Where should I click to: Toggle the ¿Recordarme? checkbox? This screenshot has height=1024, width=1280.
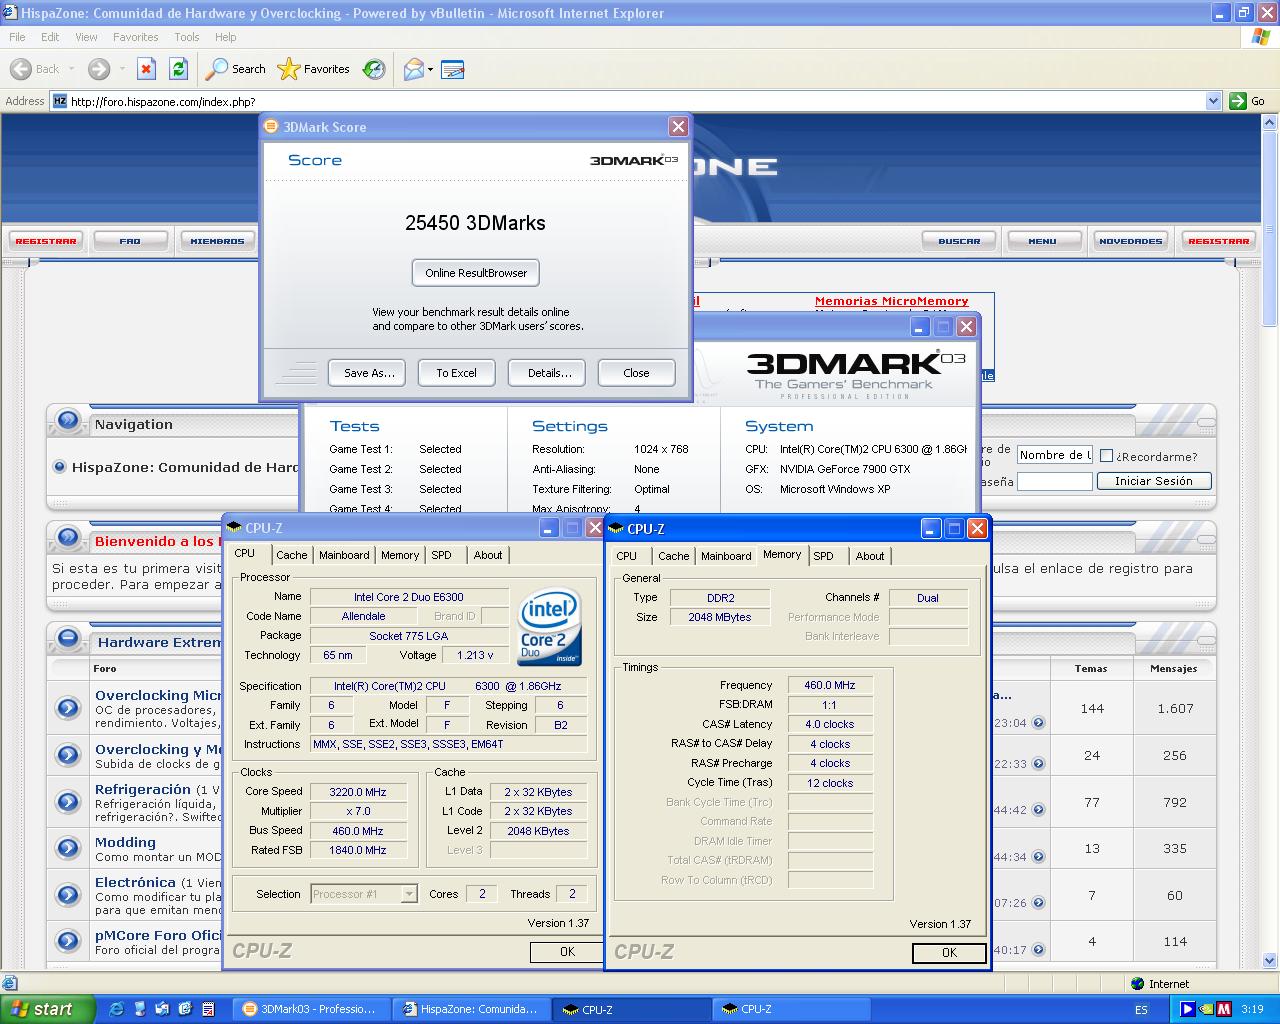1106,456
